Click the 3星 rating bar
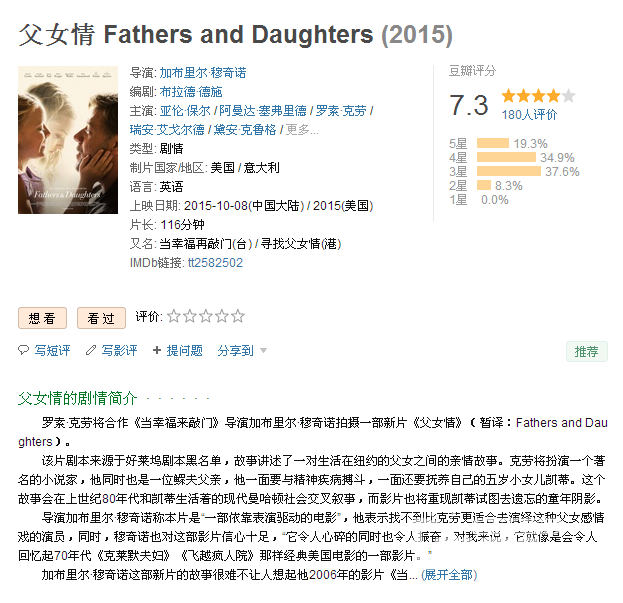Viewport: 623px width, 603px height. pos(509,171)
